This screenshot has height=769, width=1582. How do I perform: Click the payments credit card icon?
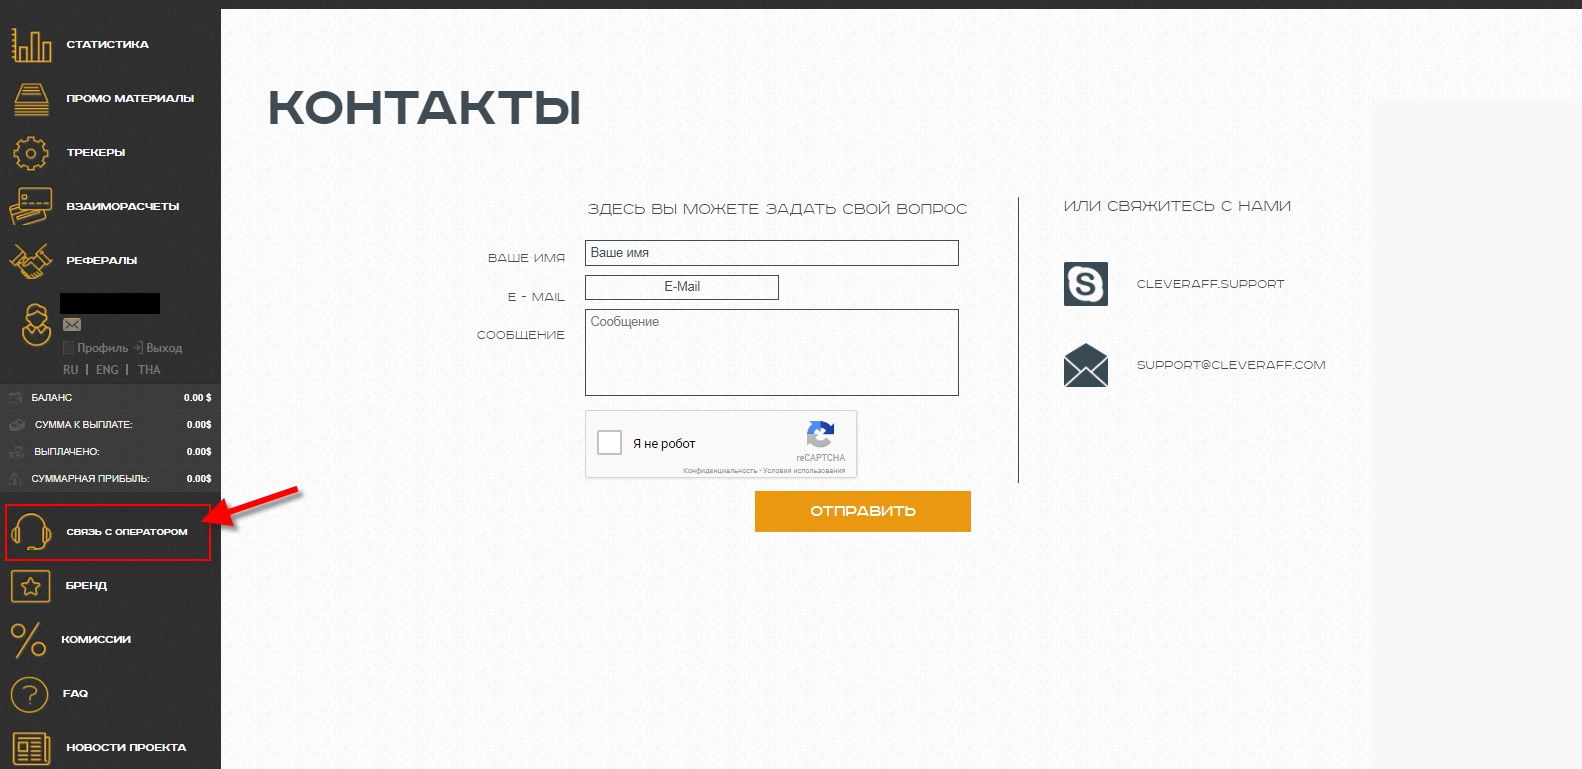coord(31,207)
